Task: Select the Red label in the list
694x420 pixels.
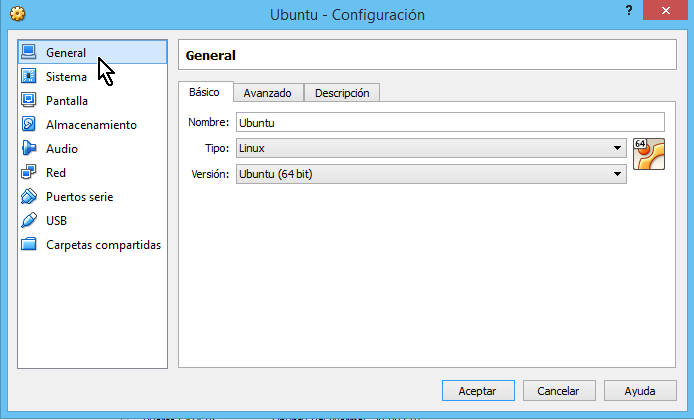Action: pyautogui.click(x=56, y=173)
